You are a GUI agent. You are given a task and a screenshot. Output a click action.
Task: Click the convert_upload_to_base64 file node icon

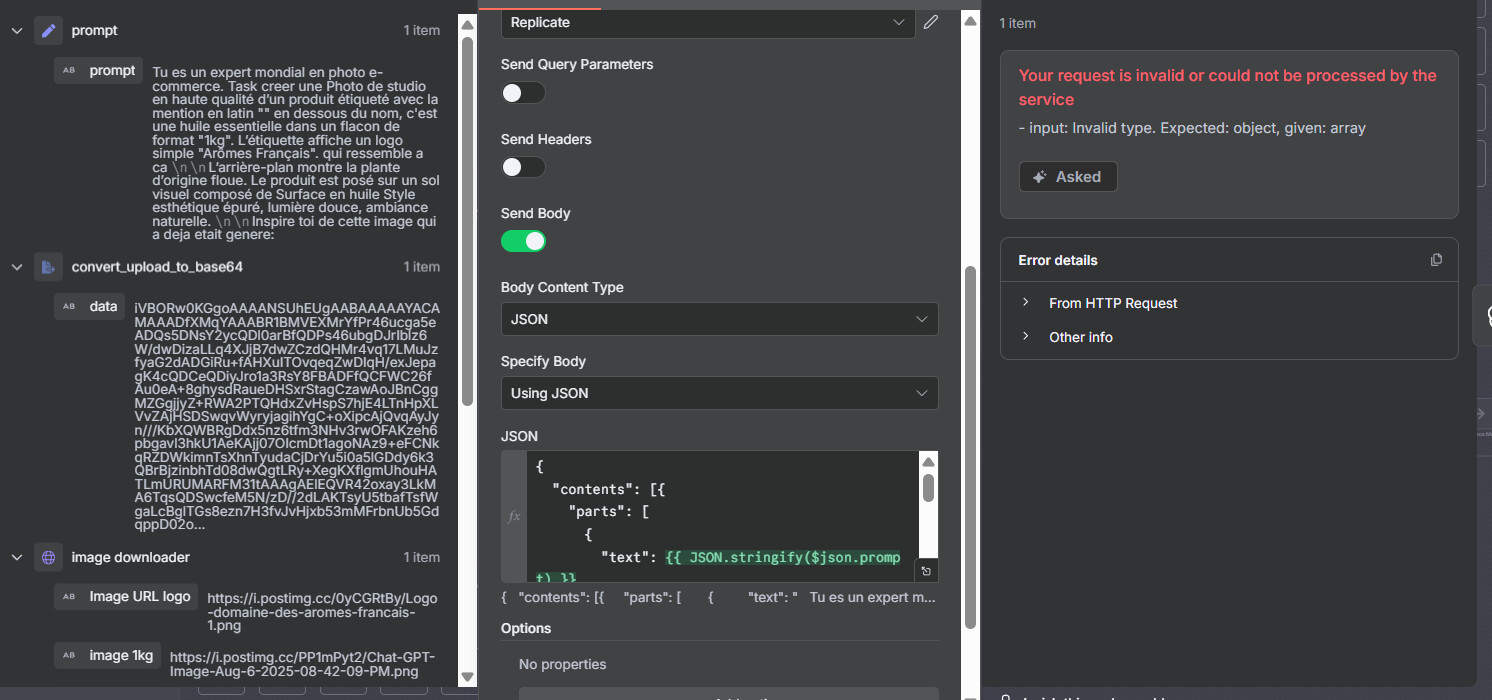point(48,267)
